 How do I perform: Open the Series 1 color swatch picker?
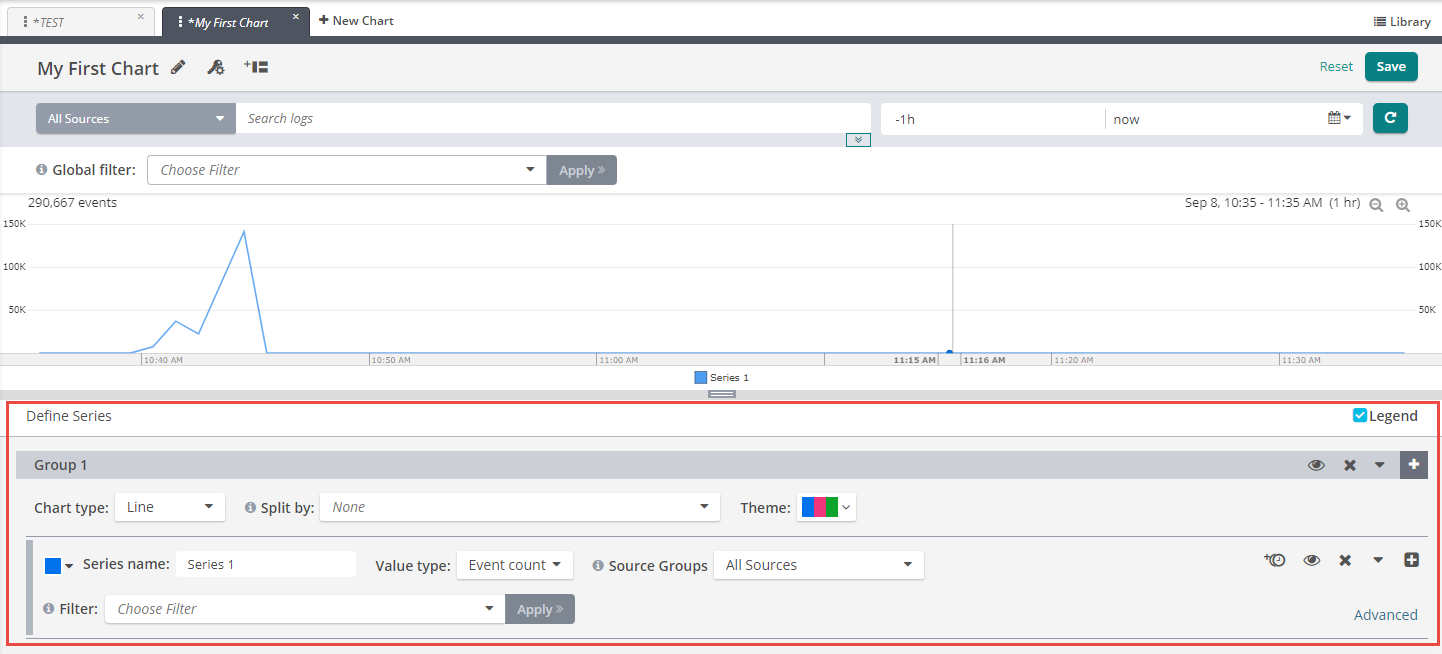pos(59,566)
